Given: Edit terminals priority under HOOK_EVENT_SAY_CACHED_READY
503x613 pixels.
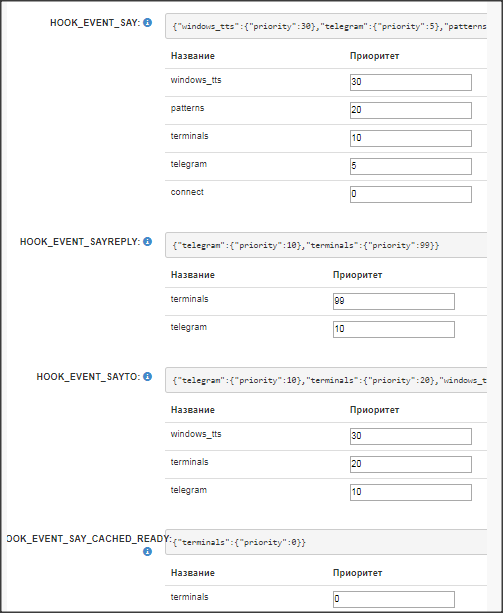Looking at the screenshot, I should (394, 599).
